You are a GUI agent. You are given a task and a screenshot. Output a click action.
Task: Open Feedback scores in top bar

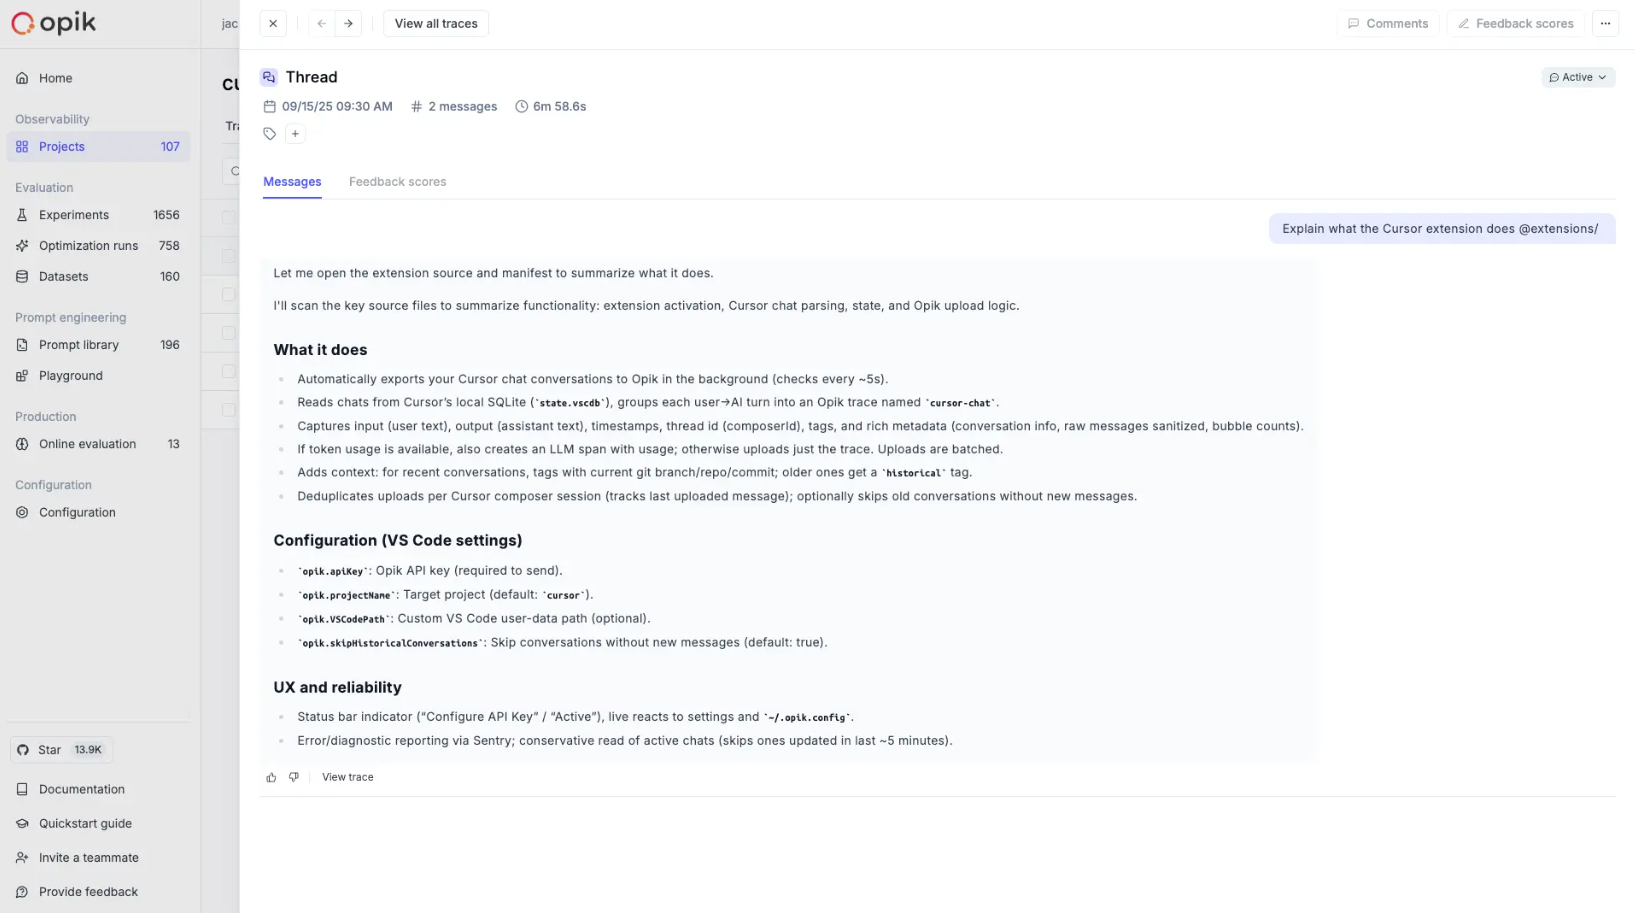point(1515,24)
